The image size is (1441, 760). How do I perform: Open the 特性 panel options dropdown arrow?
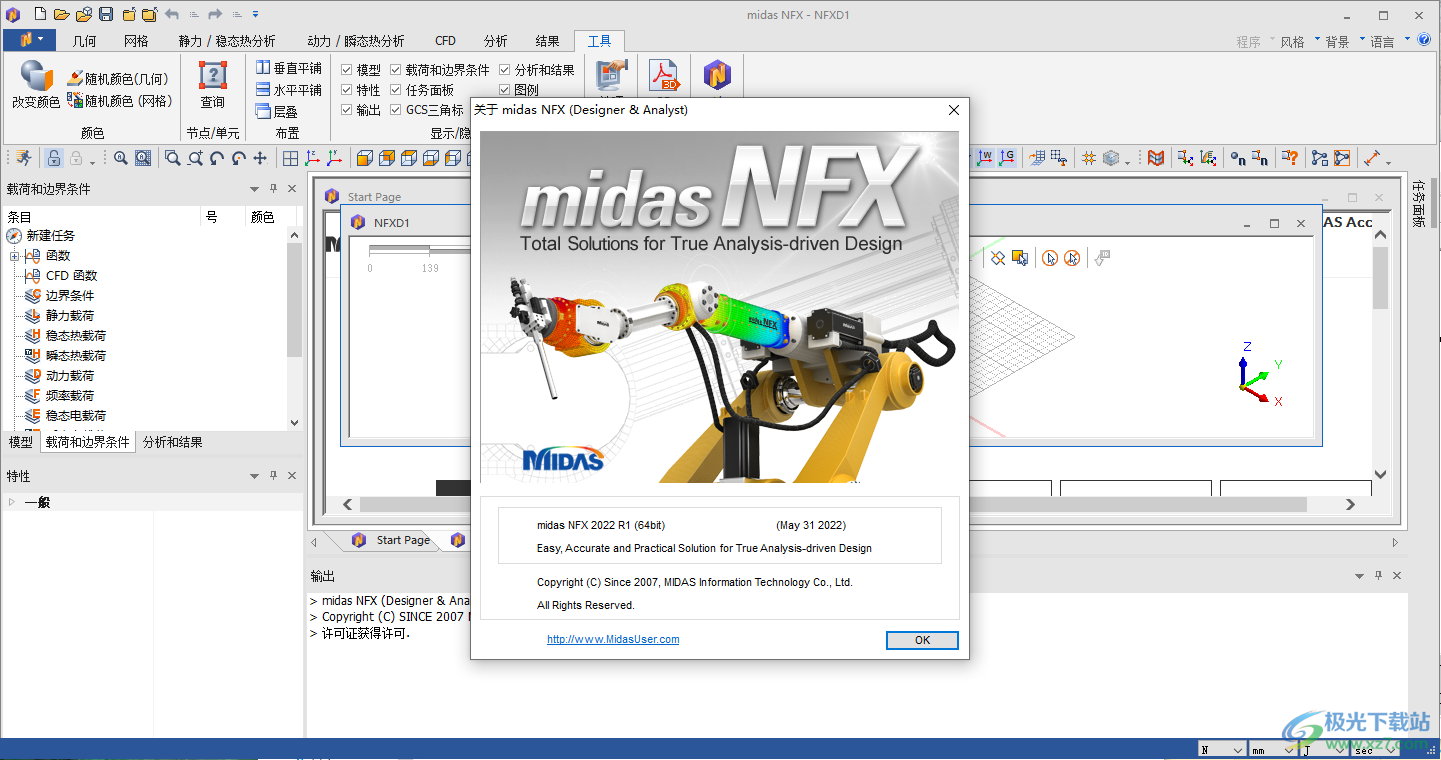[254, 476]
